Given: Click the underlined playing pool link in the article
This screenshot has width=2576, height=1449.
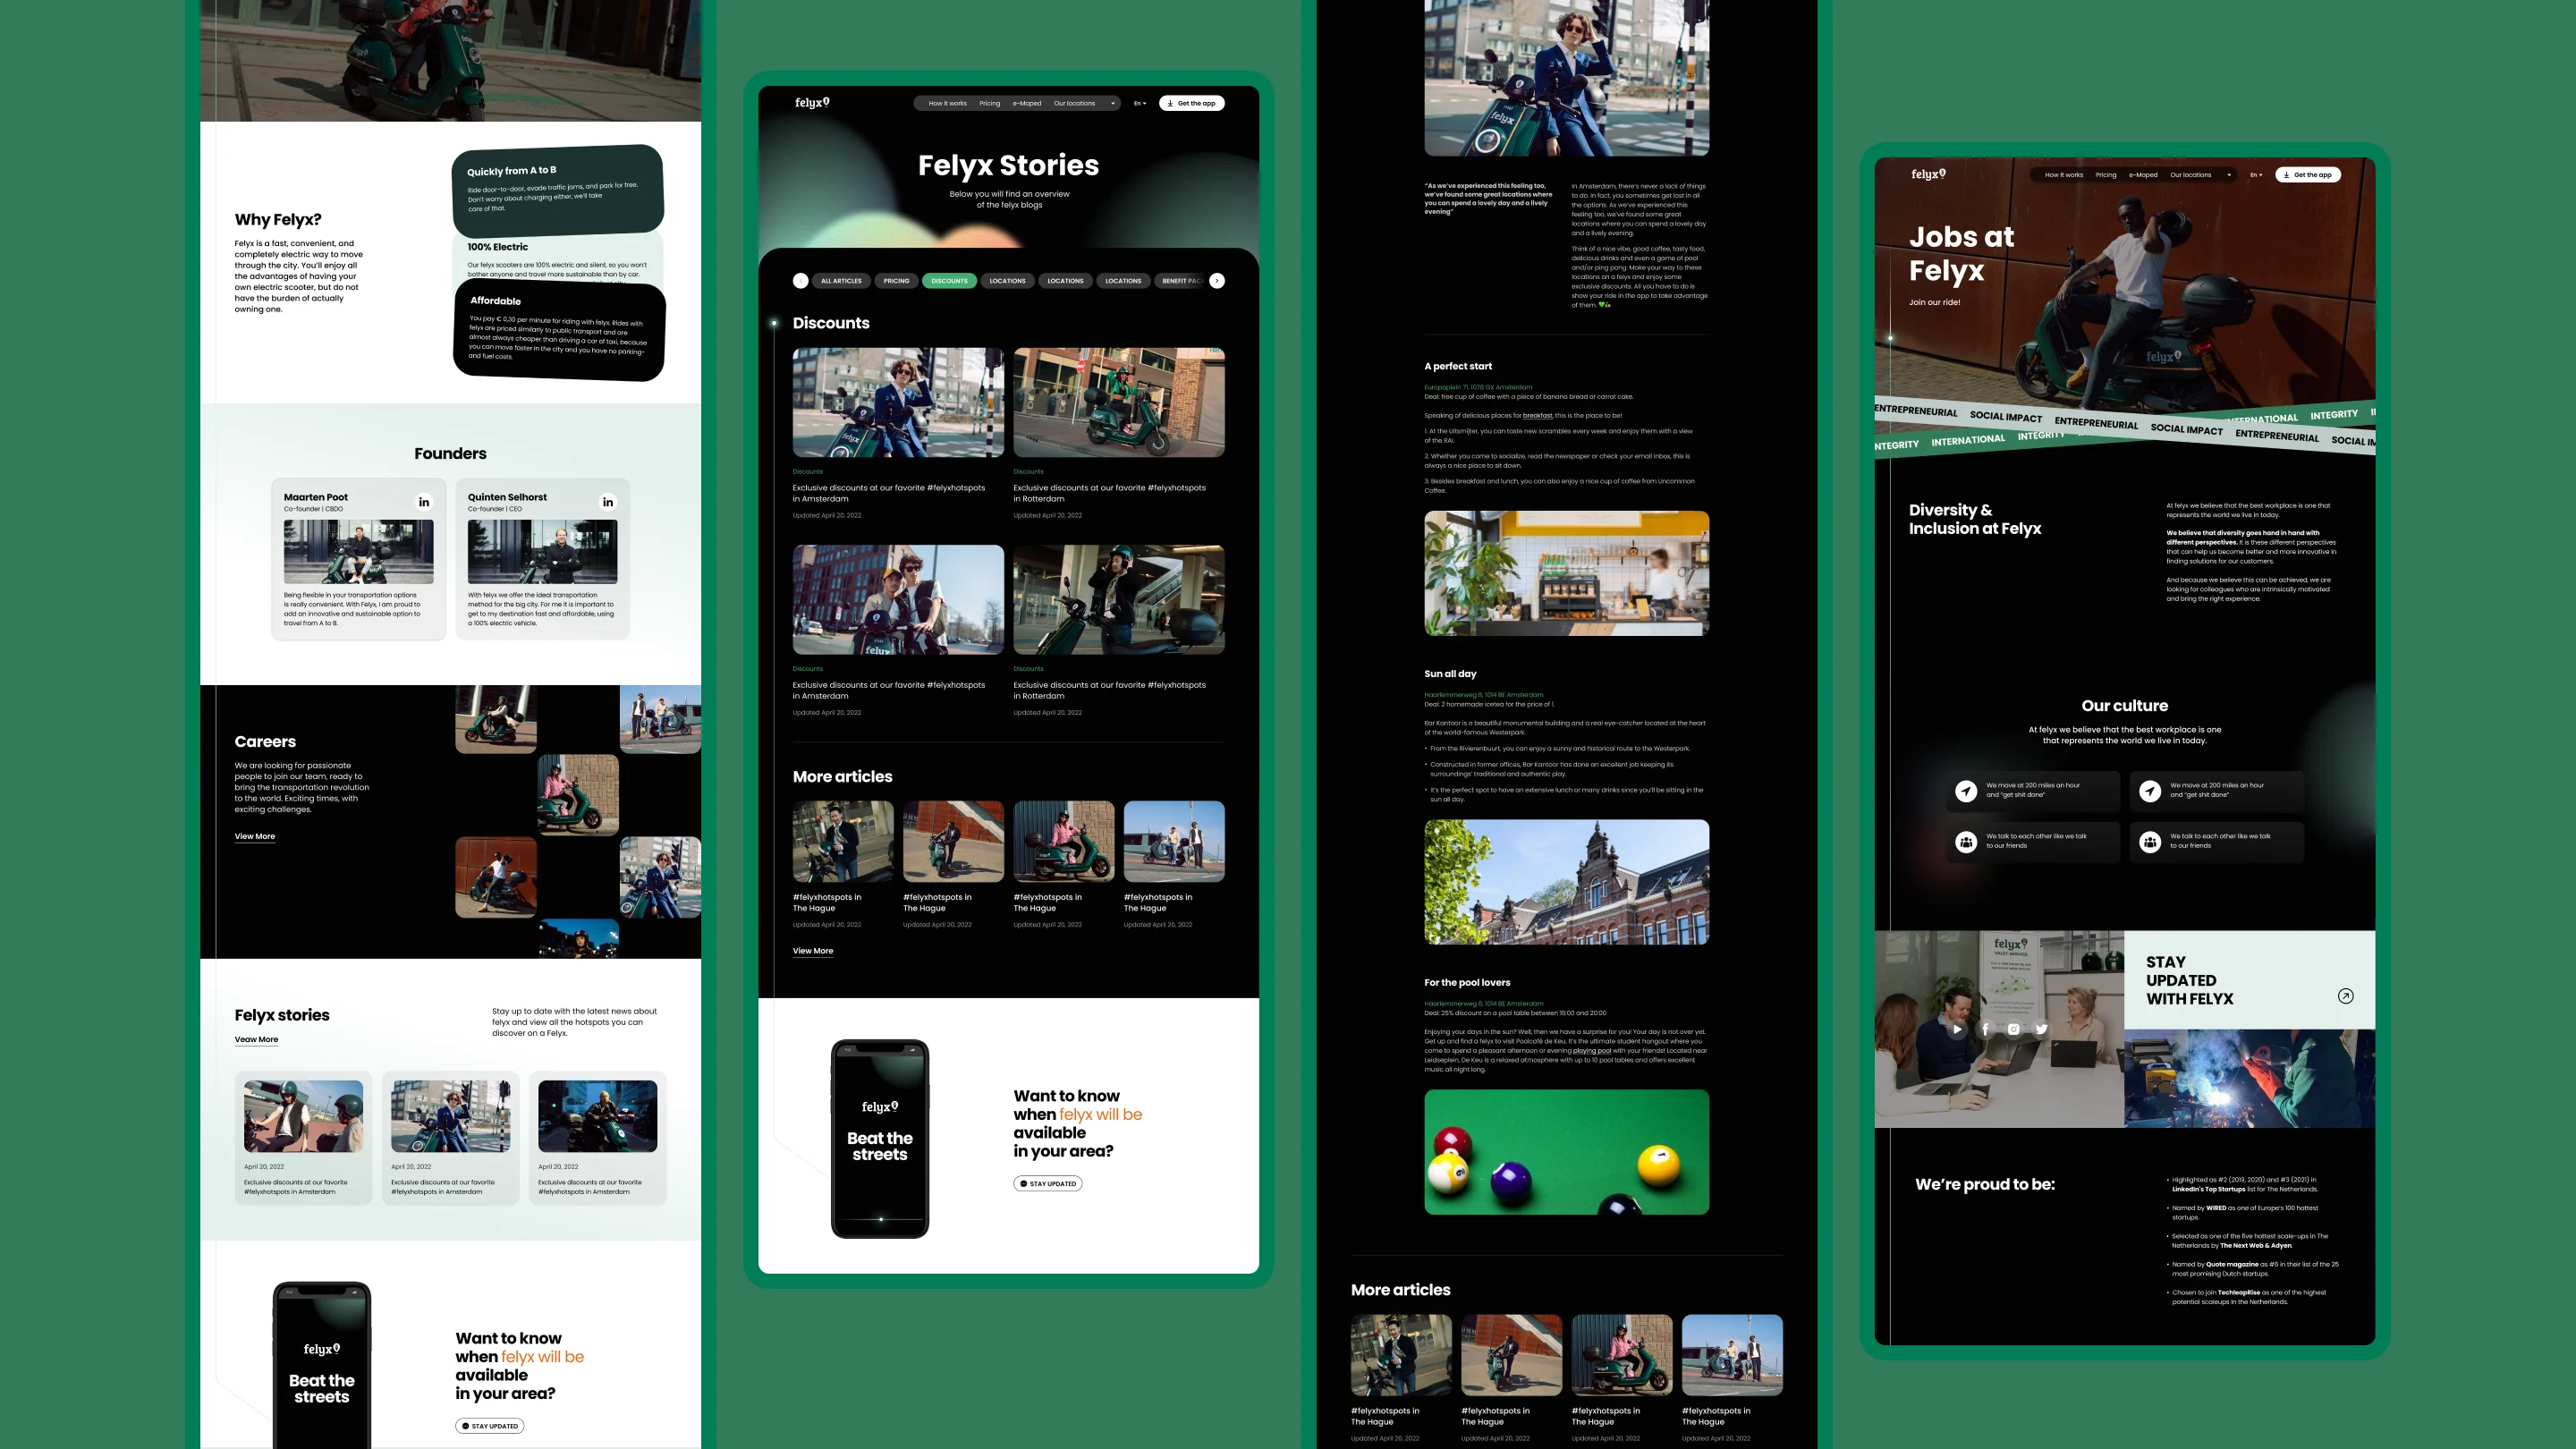Looking at the screenshot, I should point(1591,1050).
